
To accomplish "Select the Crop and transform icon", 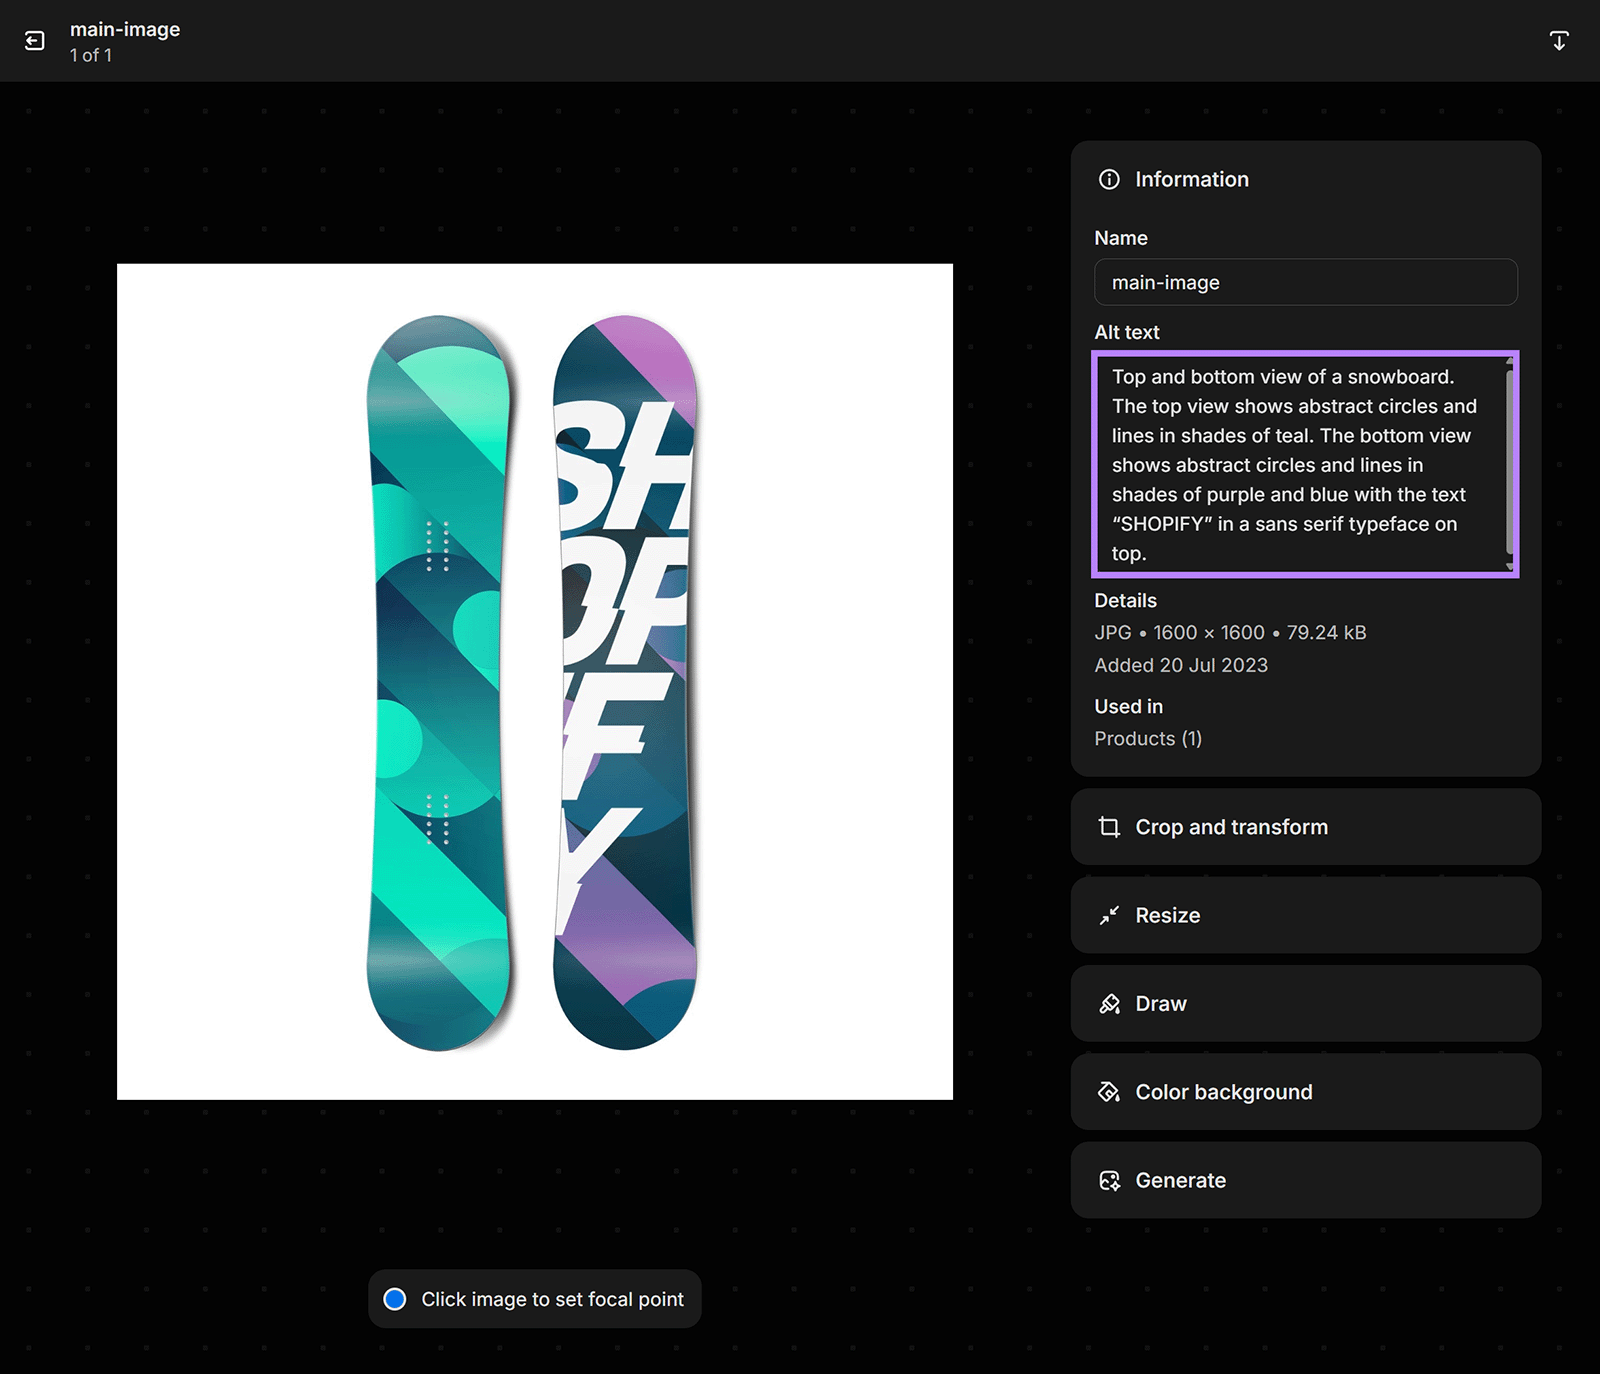I will 1110,827.
